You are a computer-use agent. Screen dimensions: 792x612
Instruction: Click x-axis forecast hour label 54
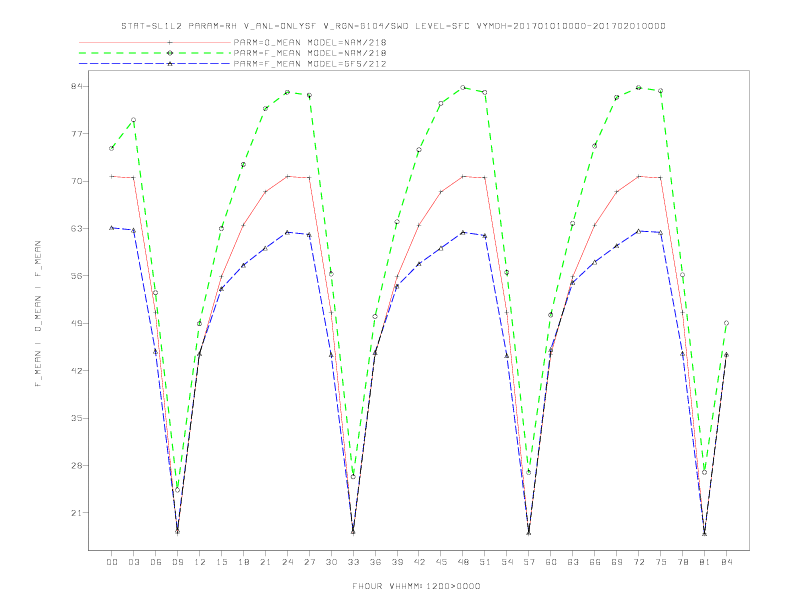tap(507, 562)
